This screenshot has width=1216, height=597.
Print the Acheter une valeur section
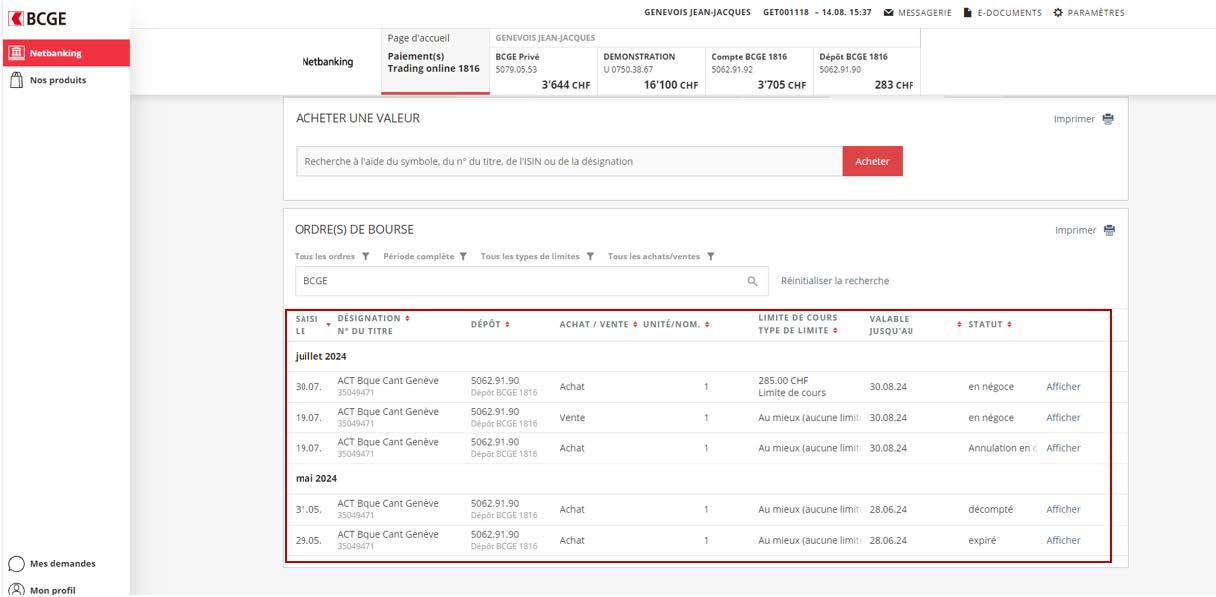[1084, 119]
